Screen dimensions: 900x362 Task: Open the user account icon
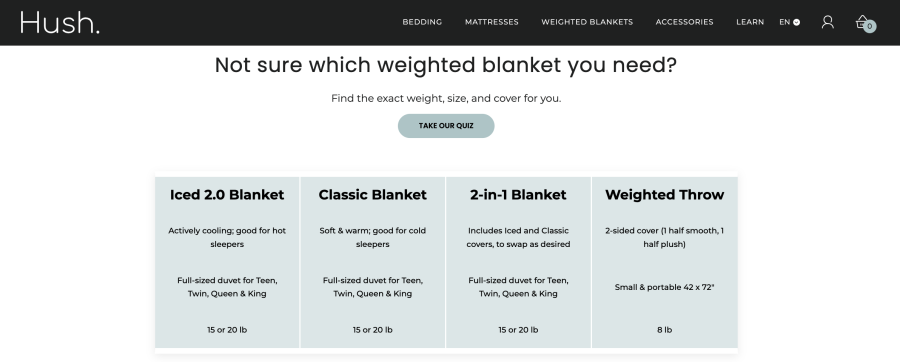tap(827, 22)
